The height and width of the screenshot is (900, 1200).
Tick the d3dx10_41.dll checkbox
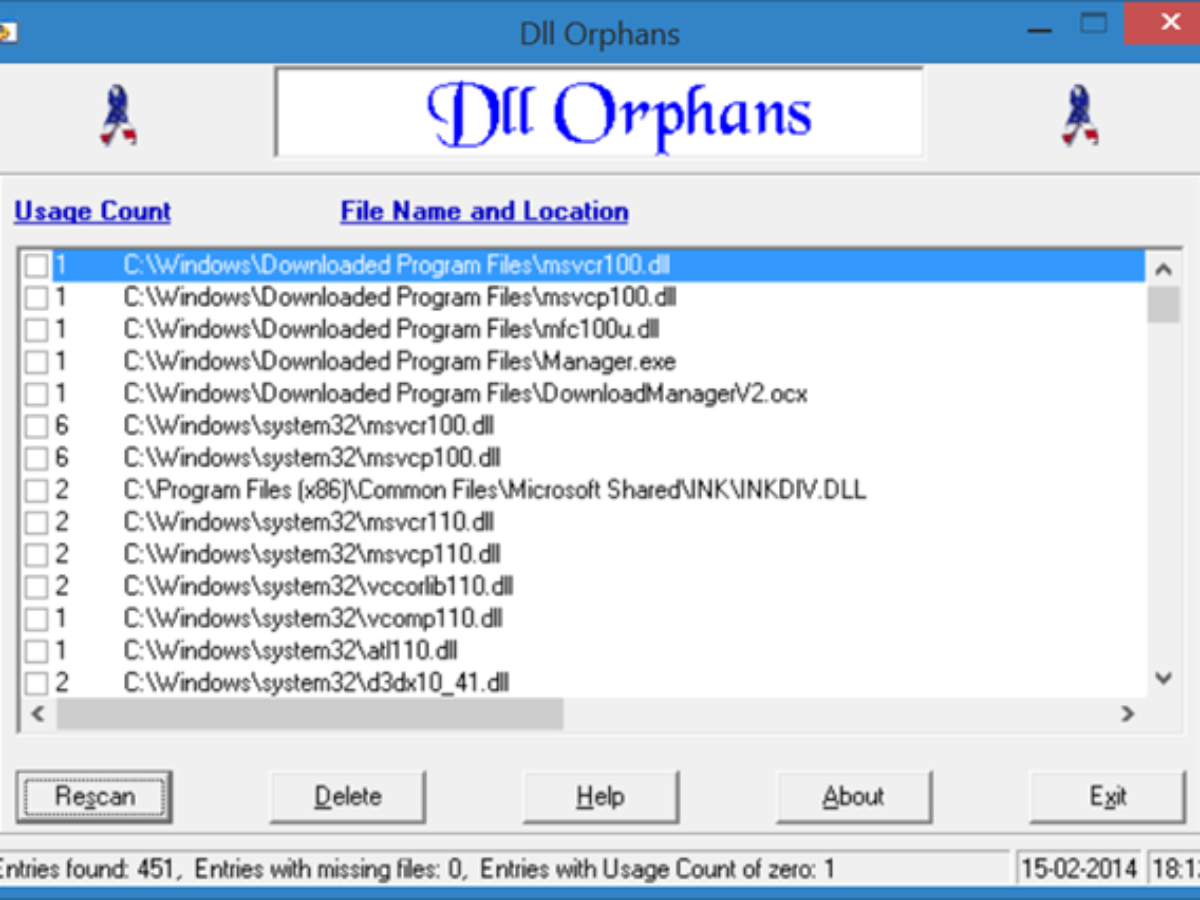pos(36,683)
